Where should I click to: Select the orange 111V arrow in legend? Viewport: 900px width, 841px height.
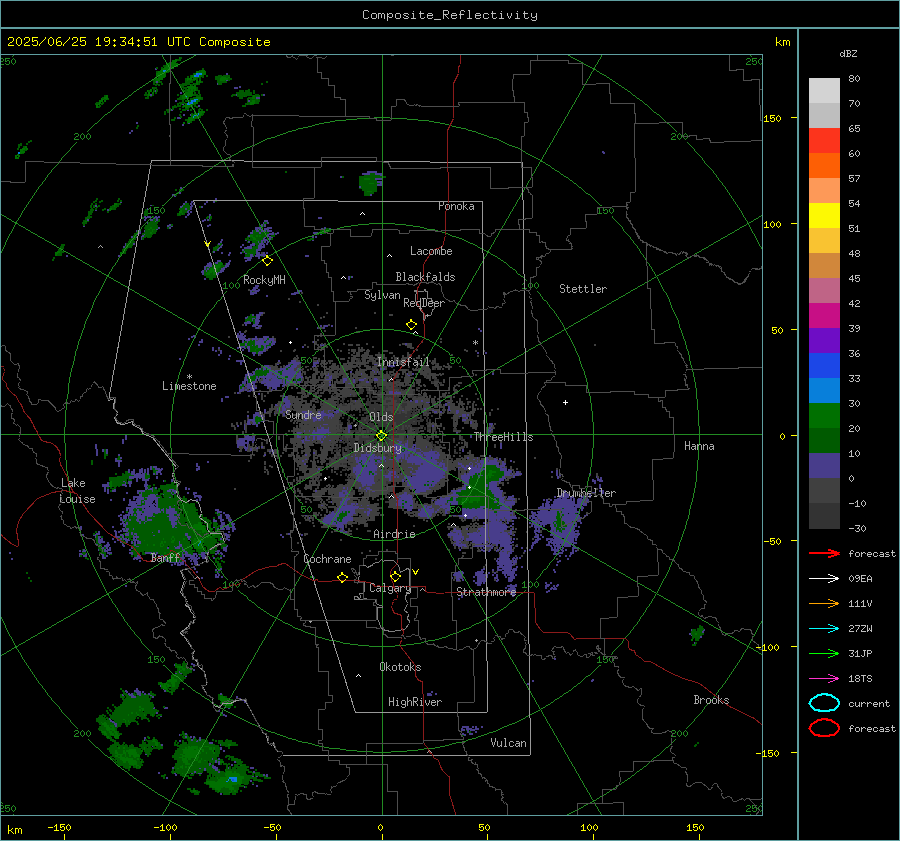tap(824, 603)
